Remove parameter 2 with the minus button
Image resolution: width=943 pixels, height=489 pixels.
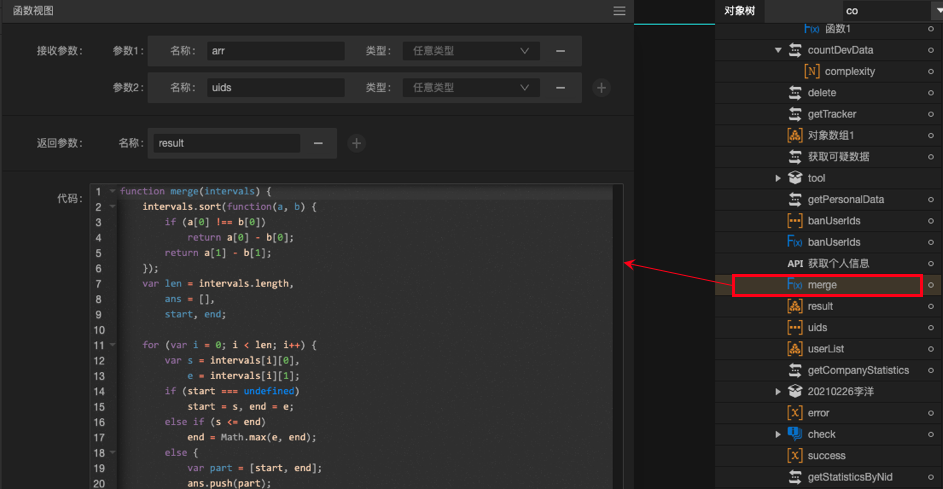click(x=560, y=88)
